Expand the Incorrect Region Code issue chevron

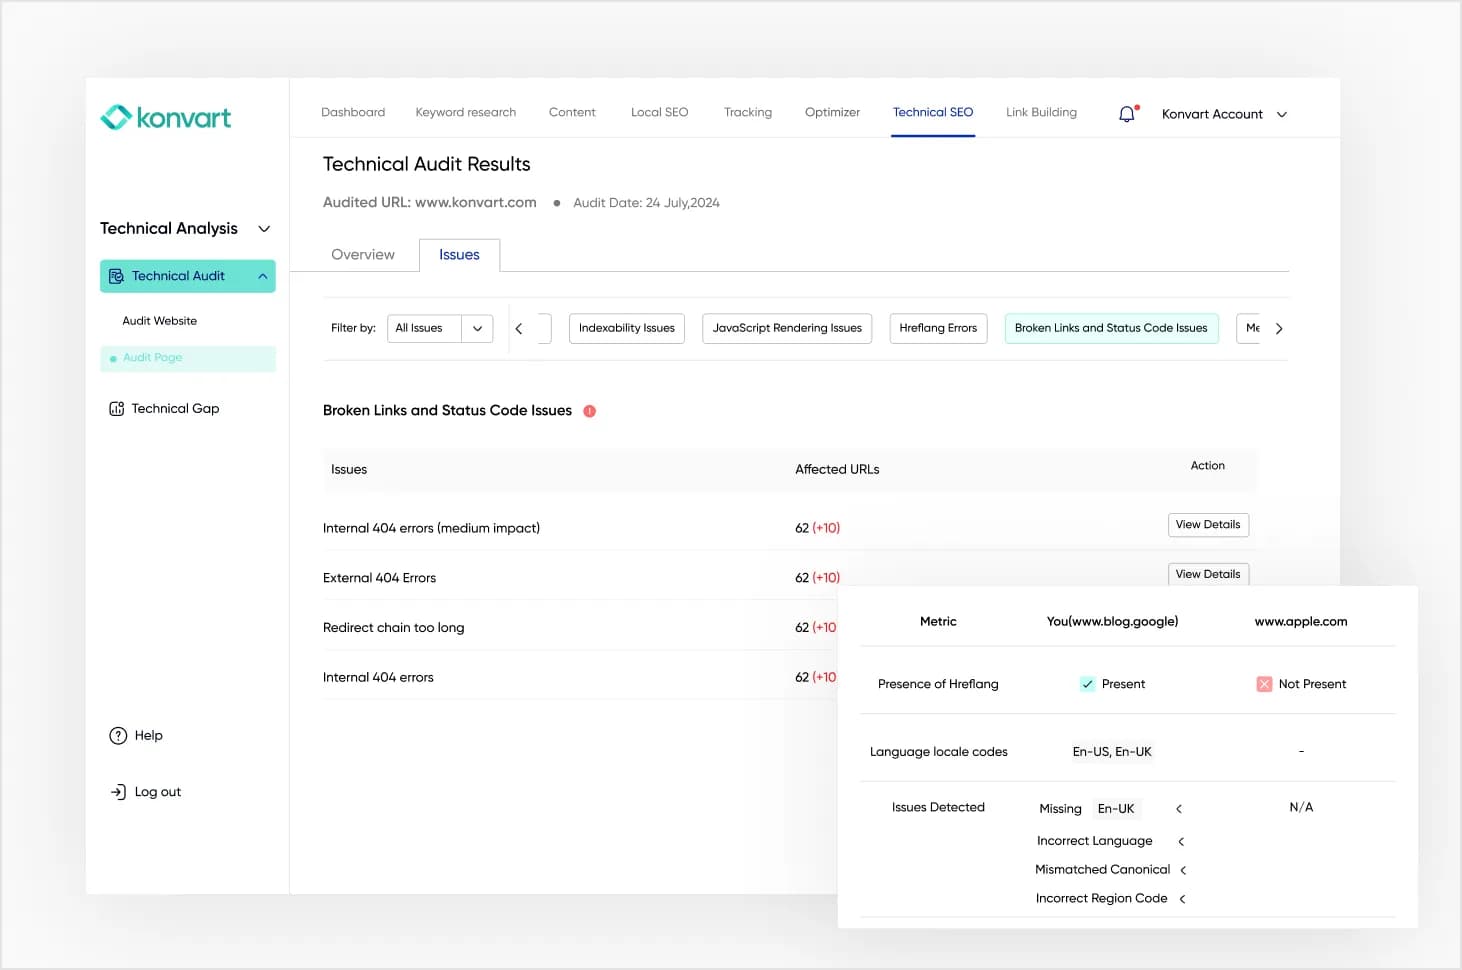[1182, 899]
